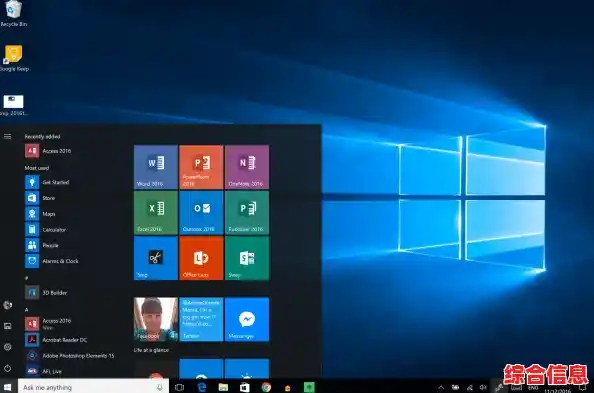The image size is (594, 393).
Task: Launch Calculator from the Start menu
Action: [x=45, y=230]
